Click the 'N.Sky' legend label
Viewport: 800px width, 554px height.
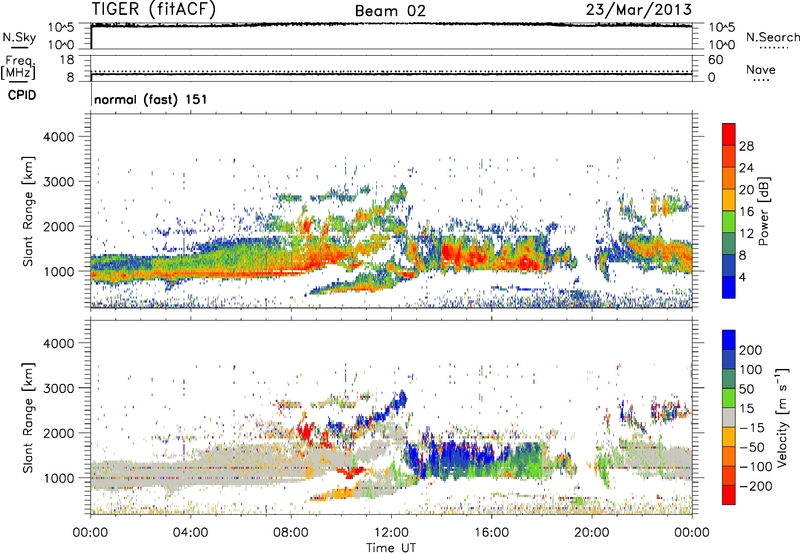[x=19, y=37]
